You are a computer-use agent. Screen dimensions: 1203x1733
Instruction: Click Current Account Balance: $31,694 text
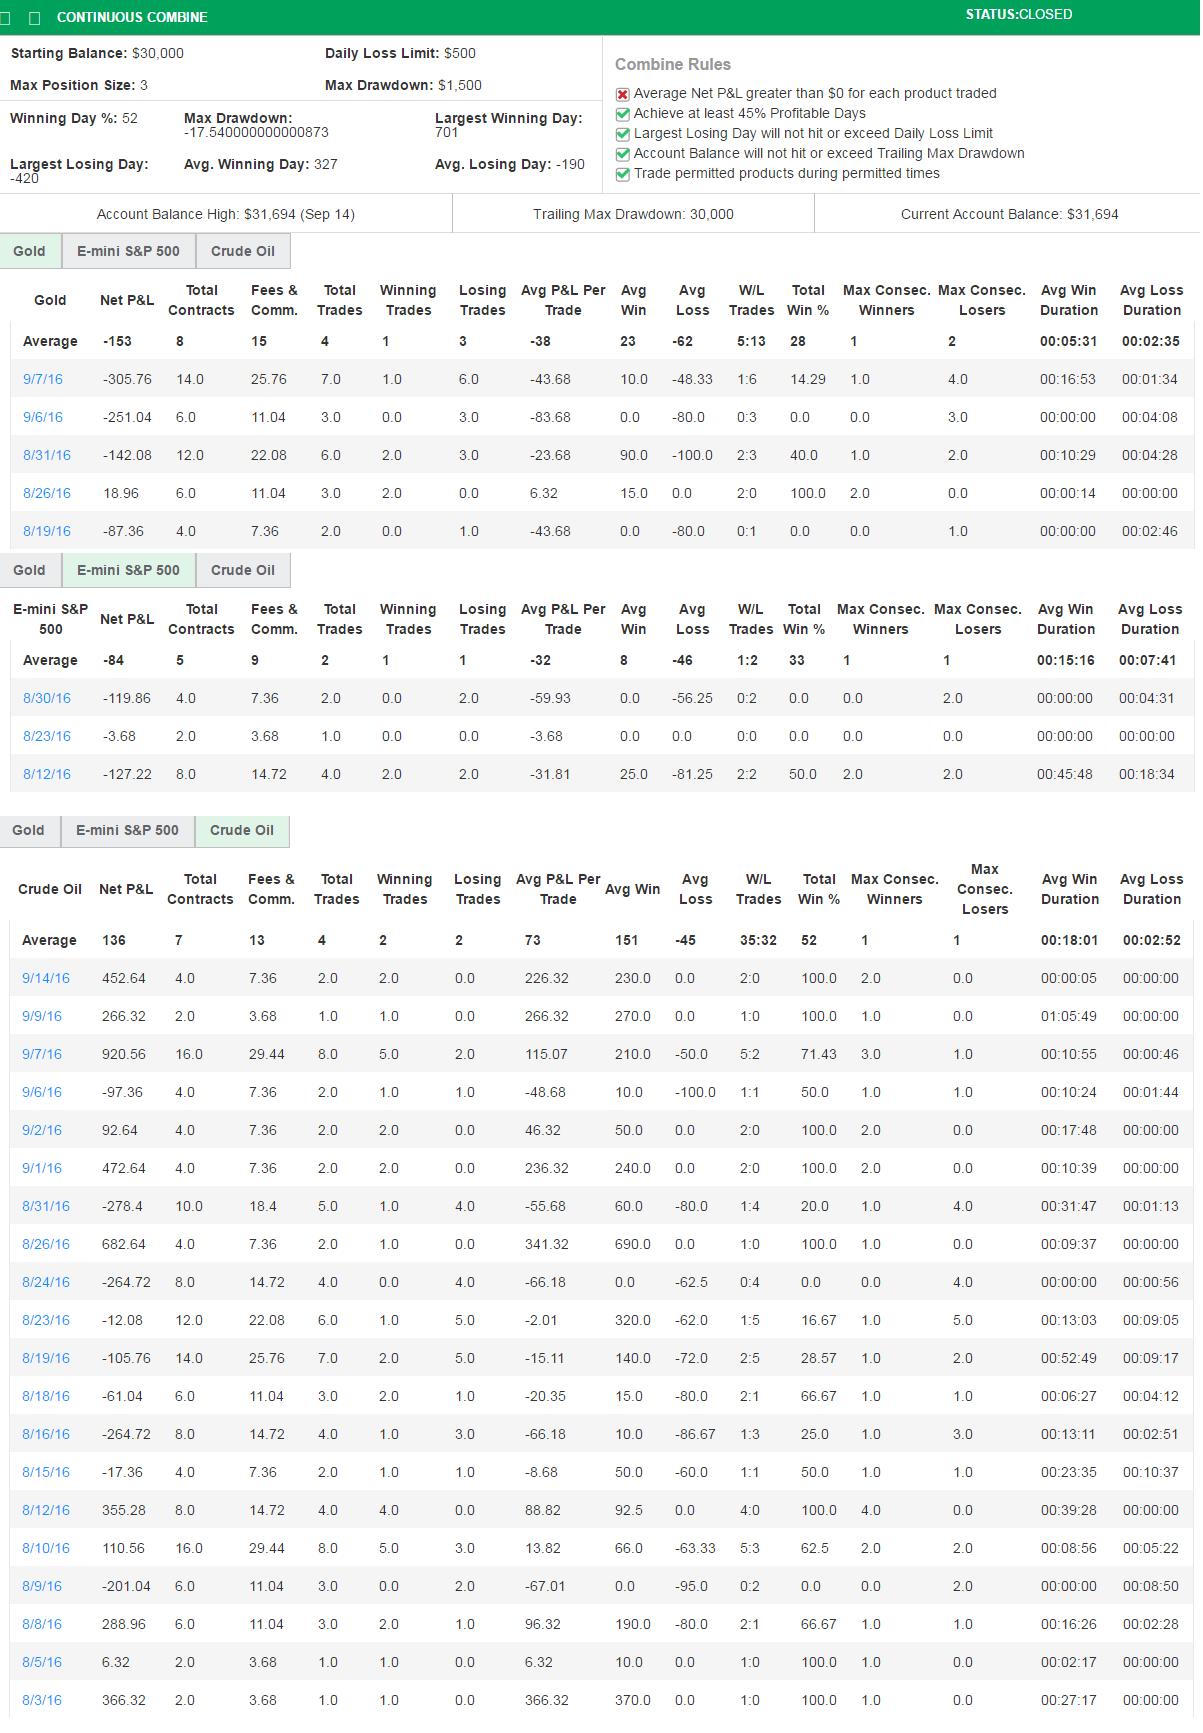pos(1010,214)
